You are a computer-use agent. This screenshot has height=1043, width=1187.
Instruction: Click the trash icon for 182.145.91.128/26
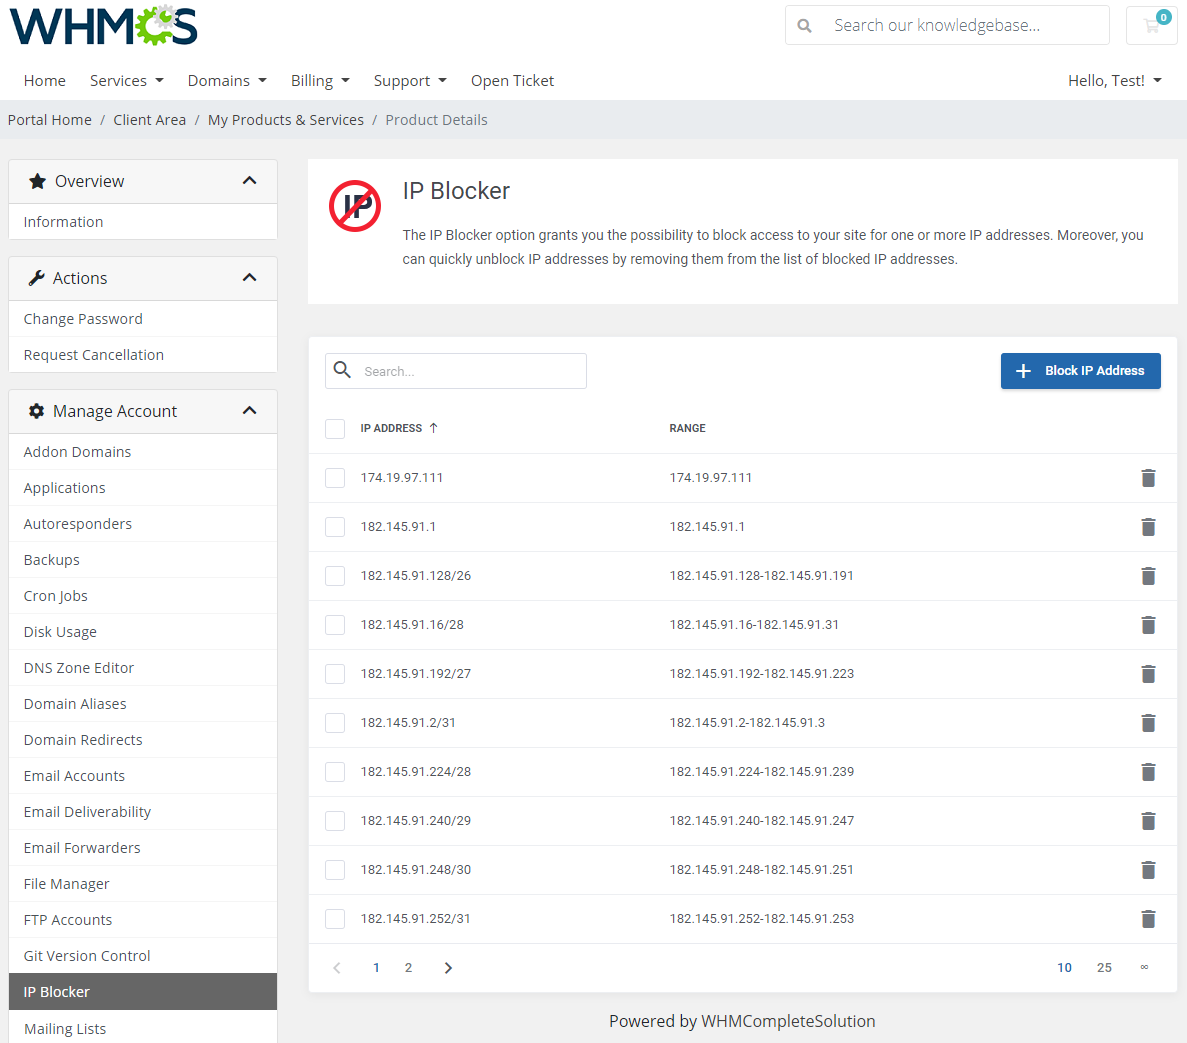1148,576
